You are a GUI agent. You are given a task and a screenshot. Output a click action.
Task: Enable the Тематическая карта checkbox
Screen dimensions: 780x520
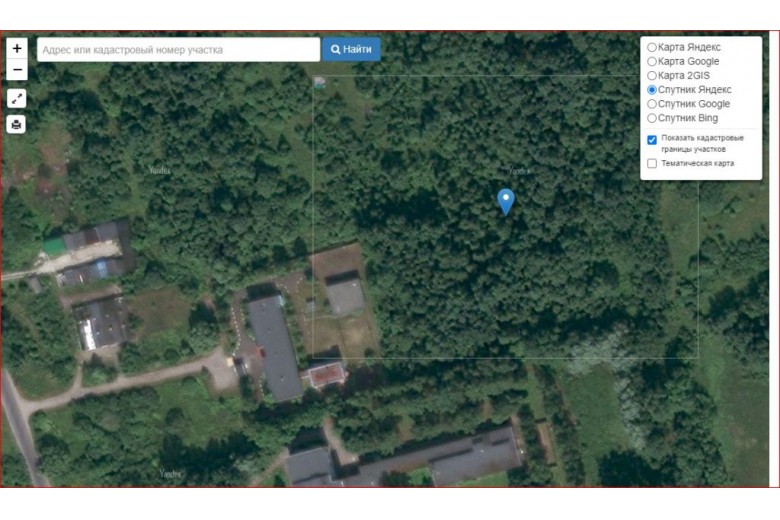652,163
